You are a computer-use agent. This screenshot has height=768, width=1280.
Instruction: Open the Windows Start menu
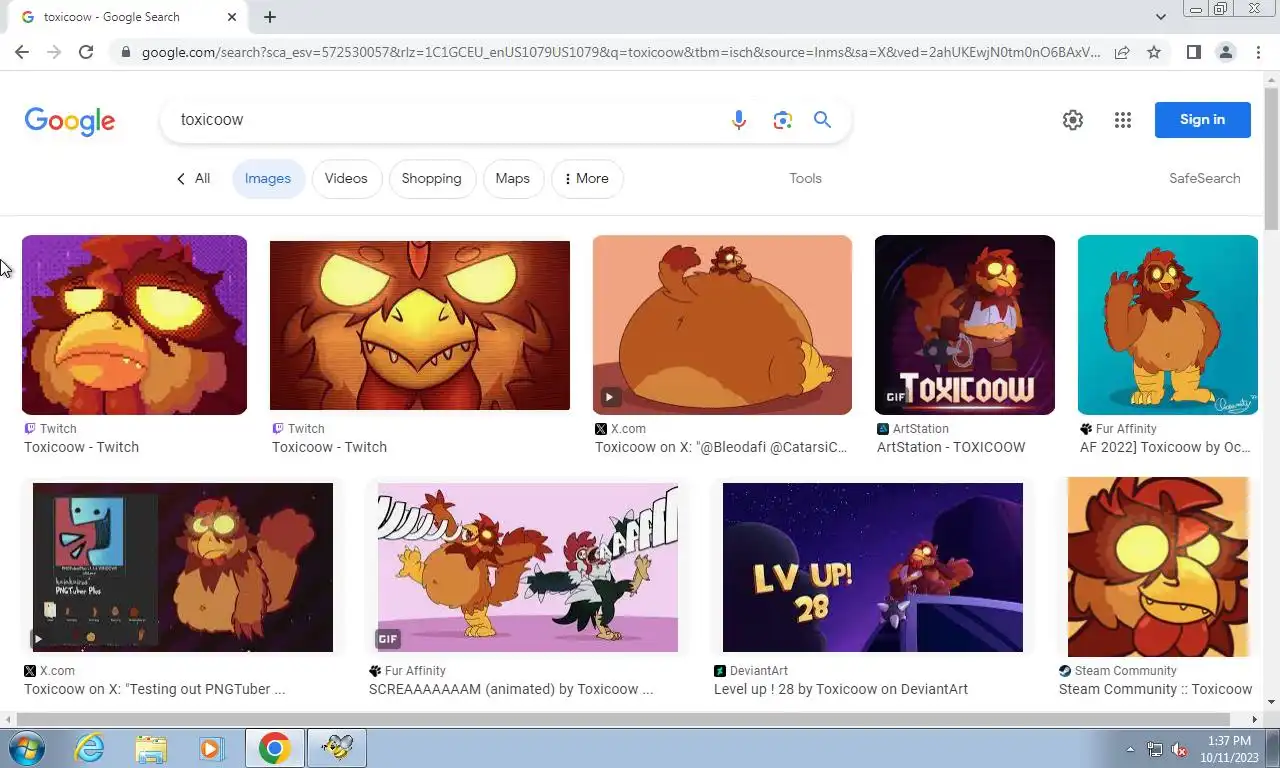pyautogui.click(x=28, y=748)
